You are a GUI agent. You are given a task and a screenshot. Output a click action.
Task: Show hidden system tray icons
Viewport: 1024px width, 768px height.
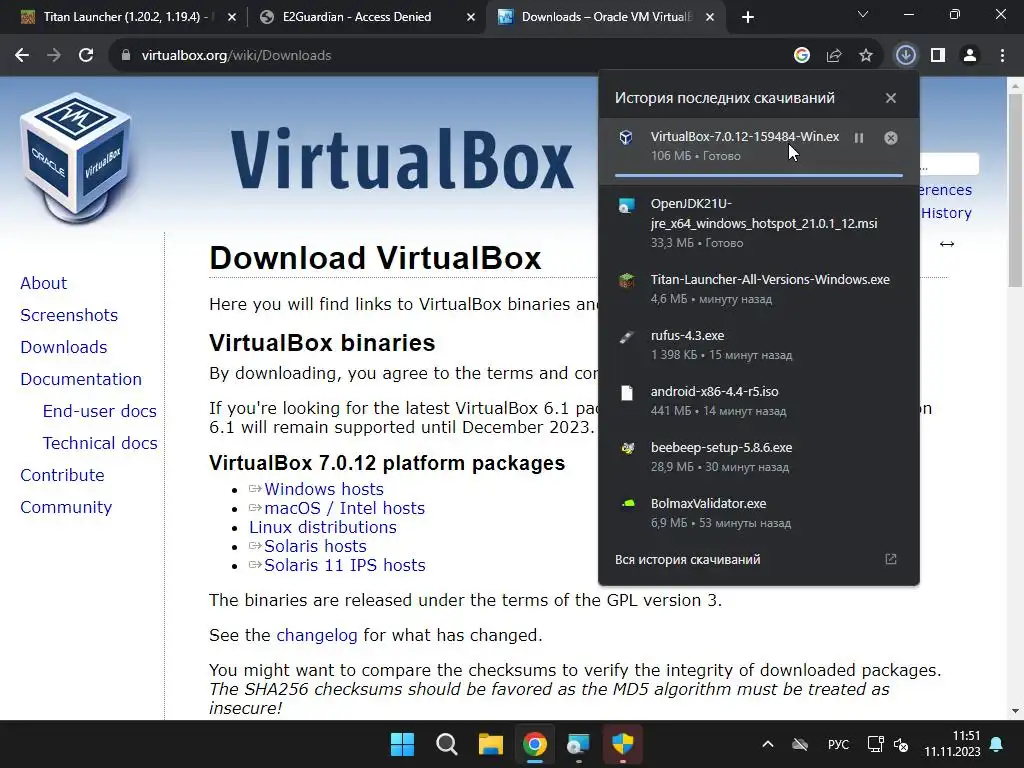768,744
